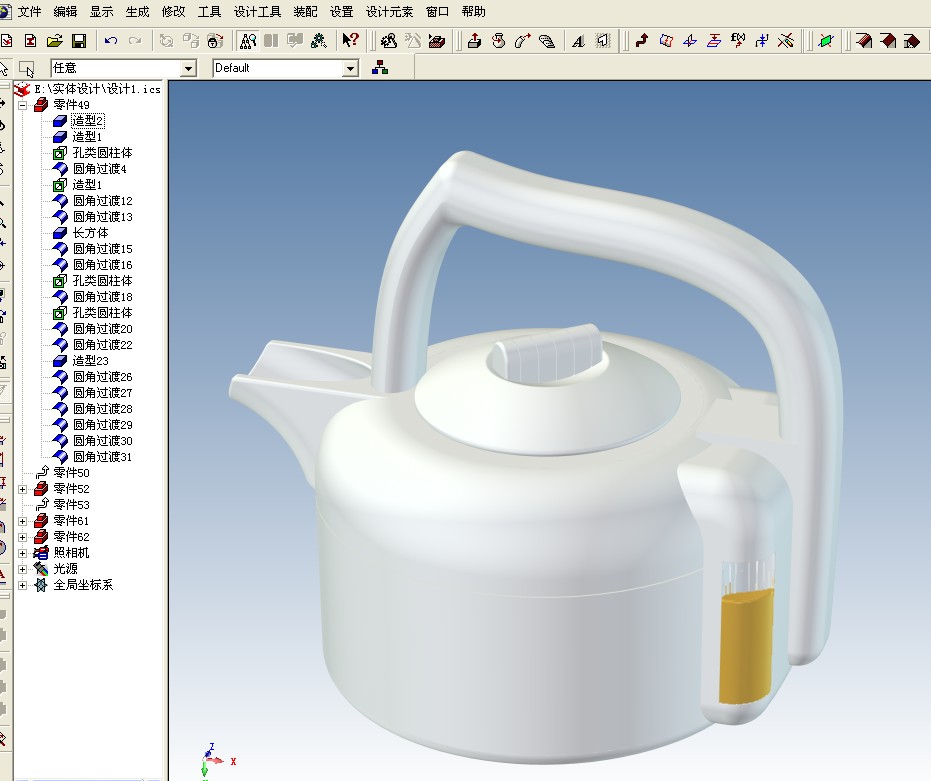Select 圆角过渡12 in the design tree
Viewport: 931px width, 781px height.
(102, 201)
